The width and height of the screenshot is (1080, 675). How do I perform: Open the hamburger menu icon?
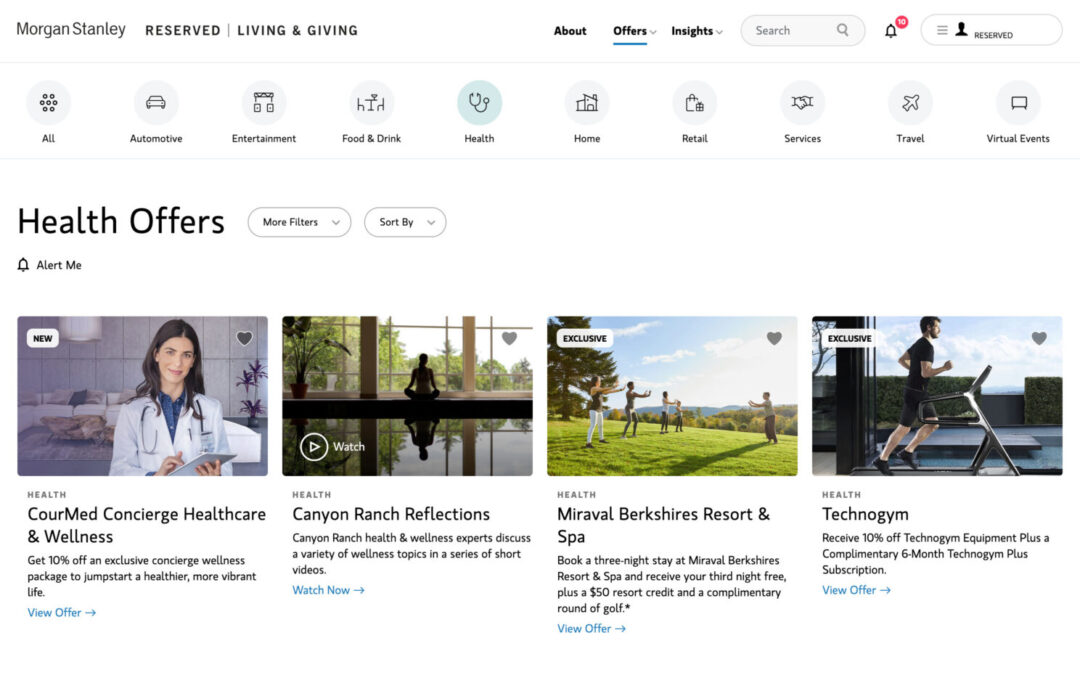pyautogui.click(x=942, y=30)
